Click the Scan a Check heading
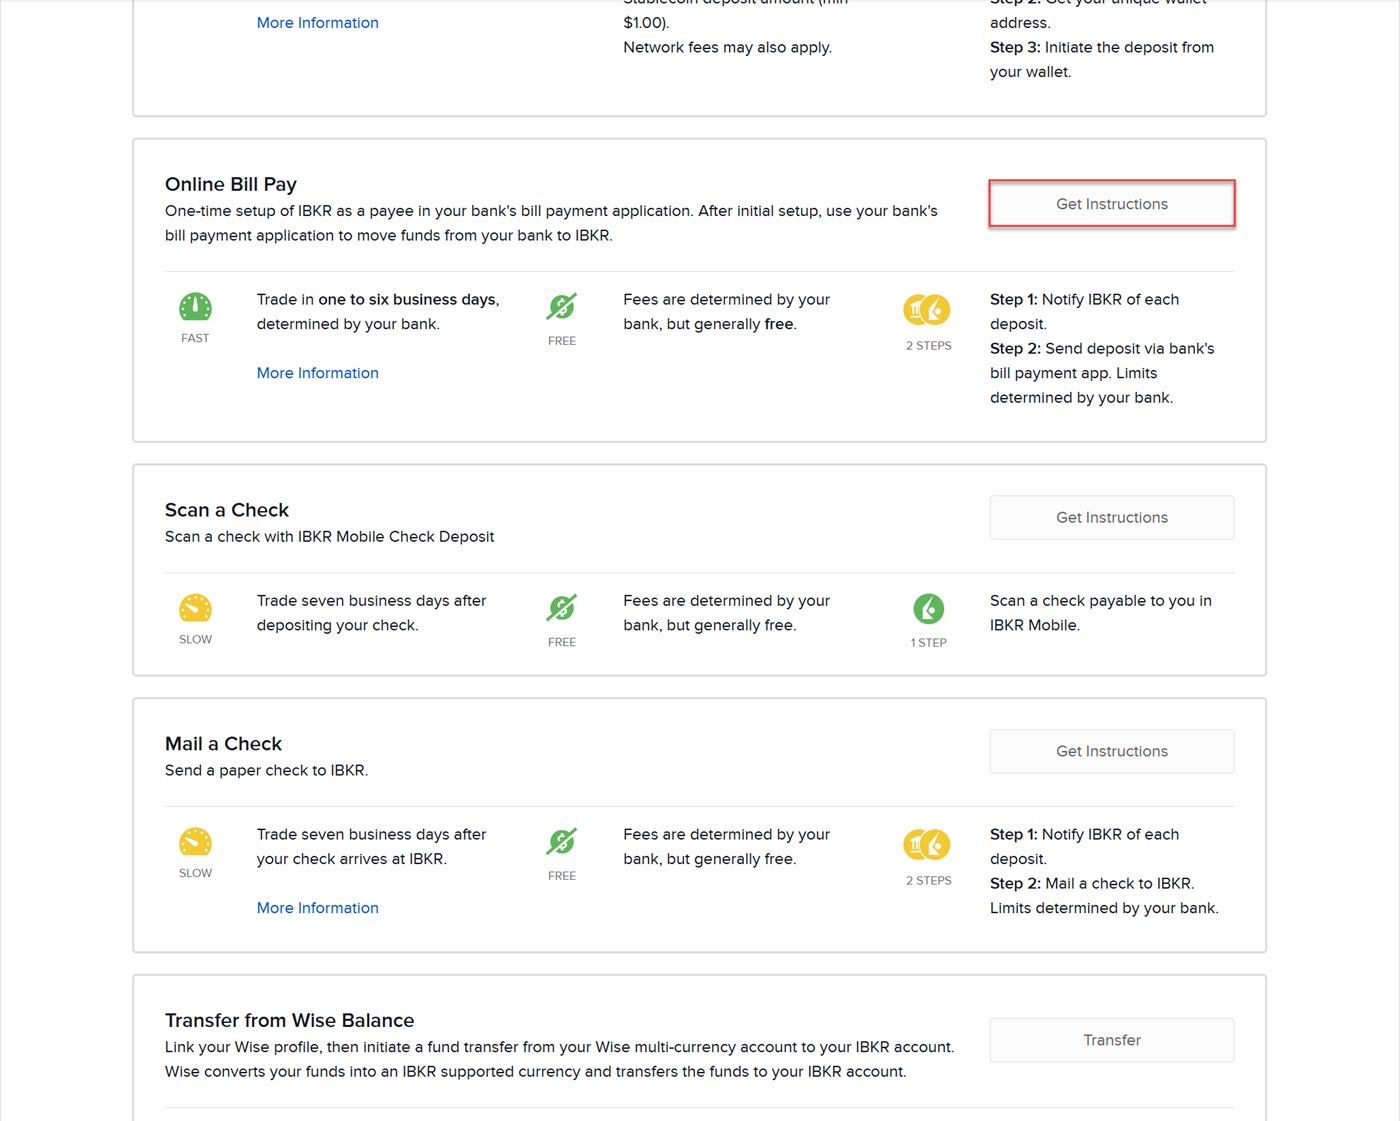This screenshot has height=1121, width=1400. [227, 510]
